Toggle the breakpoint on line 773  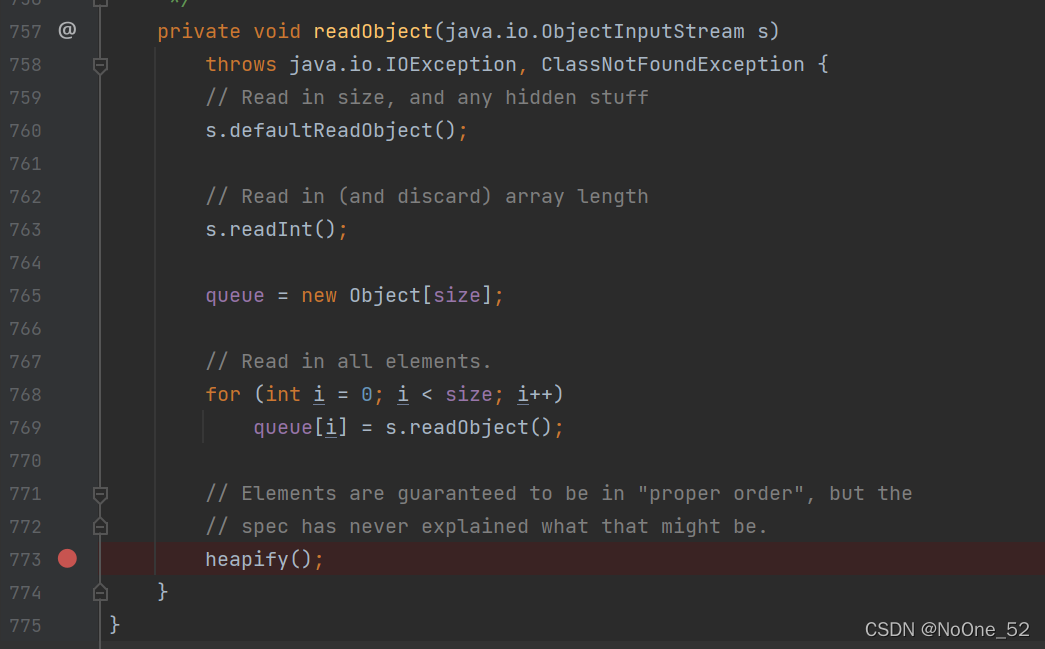point(67,558)
